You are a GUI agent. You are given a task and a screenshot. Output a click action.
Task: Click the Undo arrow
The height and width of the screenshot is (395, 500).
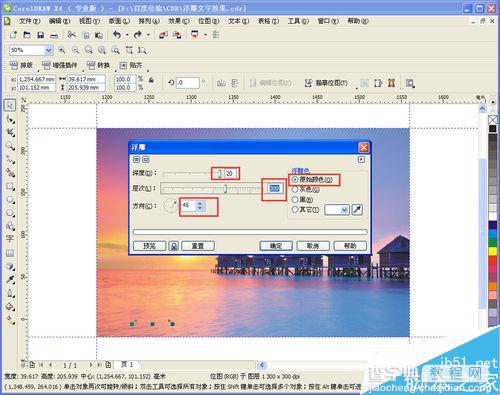point(116,34)
